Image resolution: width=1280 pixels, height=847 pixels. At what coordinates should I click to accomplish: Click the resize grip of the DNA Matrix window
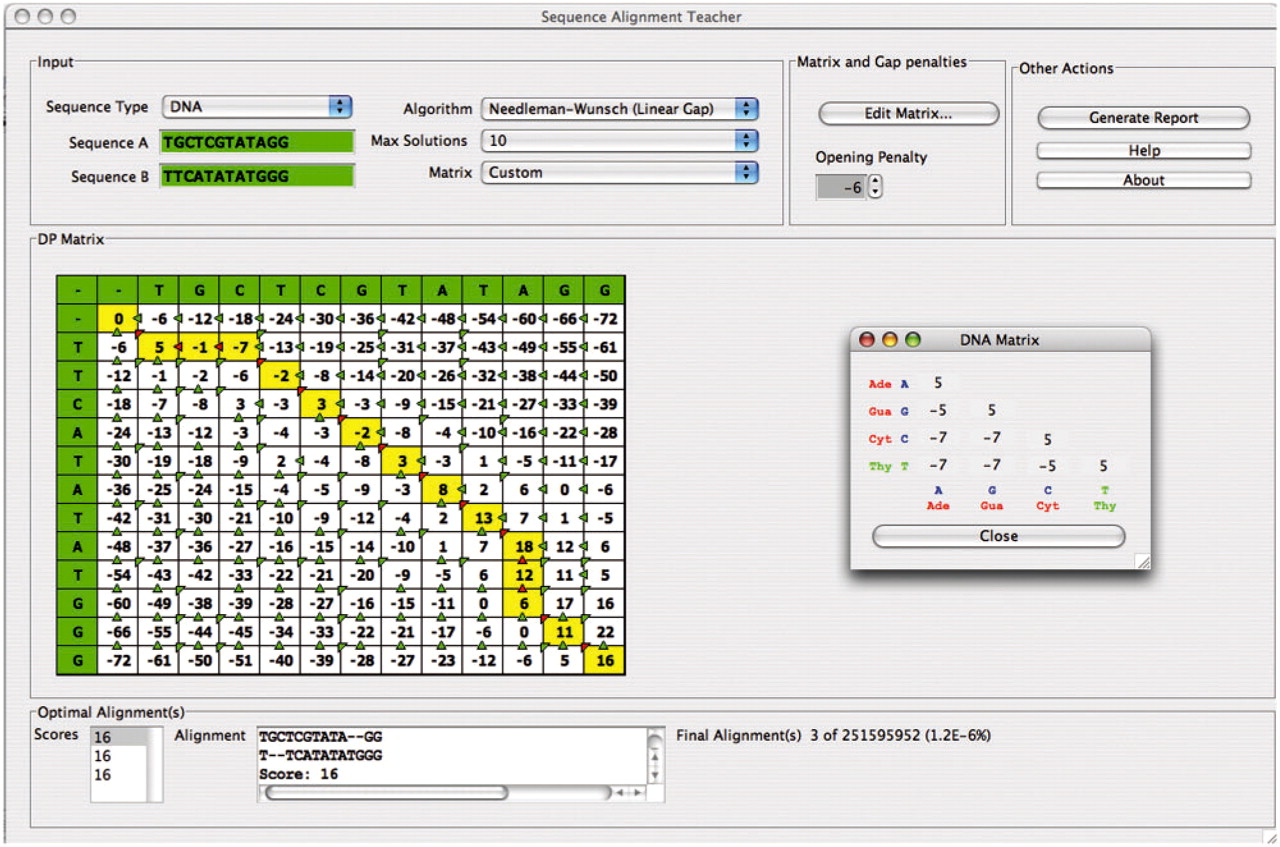[x=1142, y=562]
